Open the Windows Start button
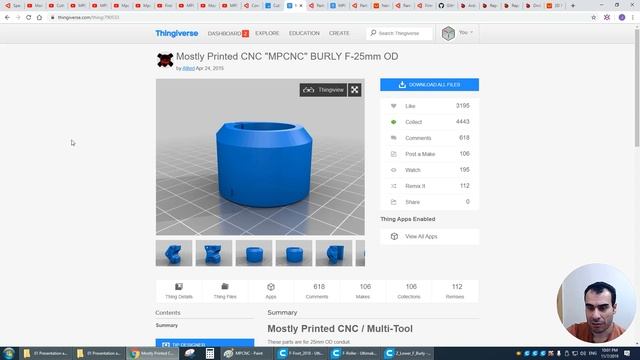Screen dimensions: 640x360 [x=9, y=353]
